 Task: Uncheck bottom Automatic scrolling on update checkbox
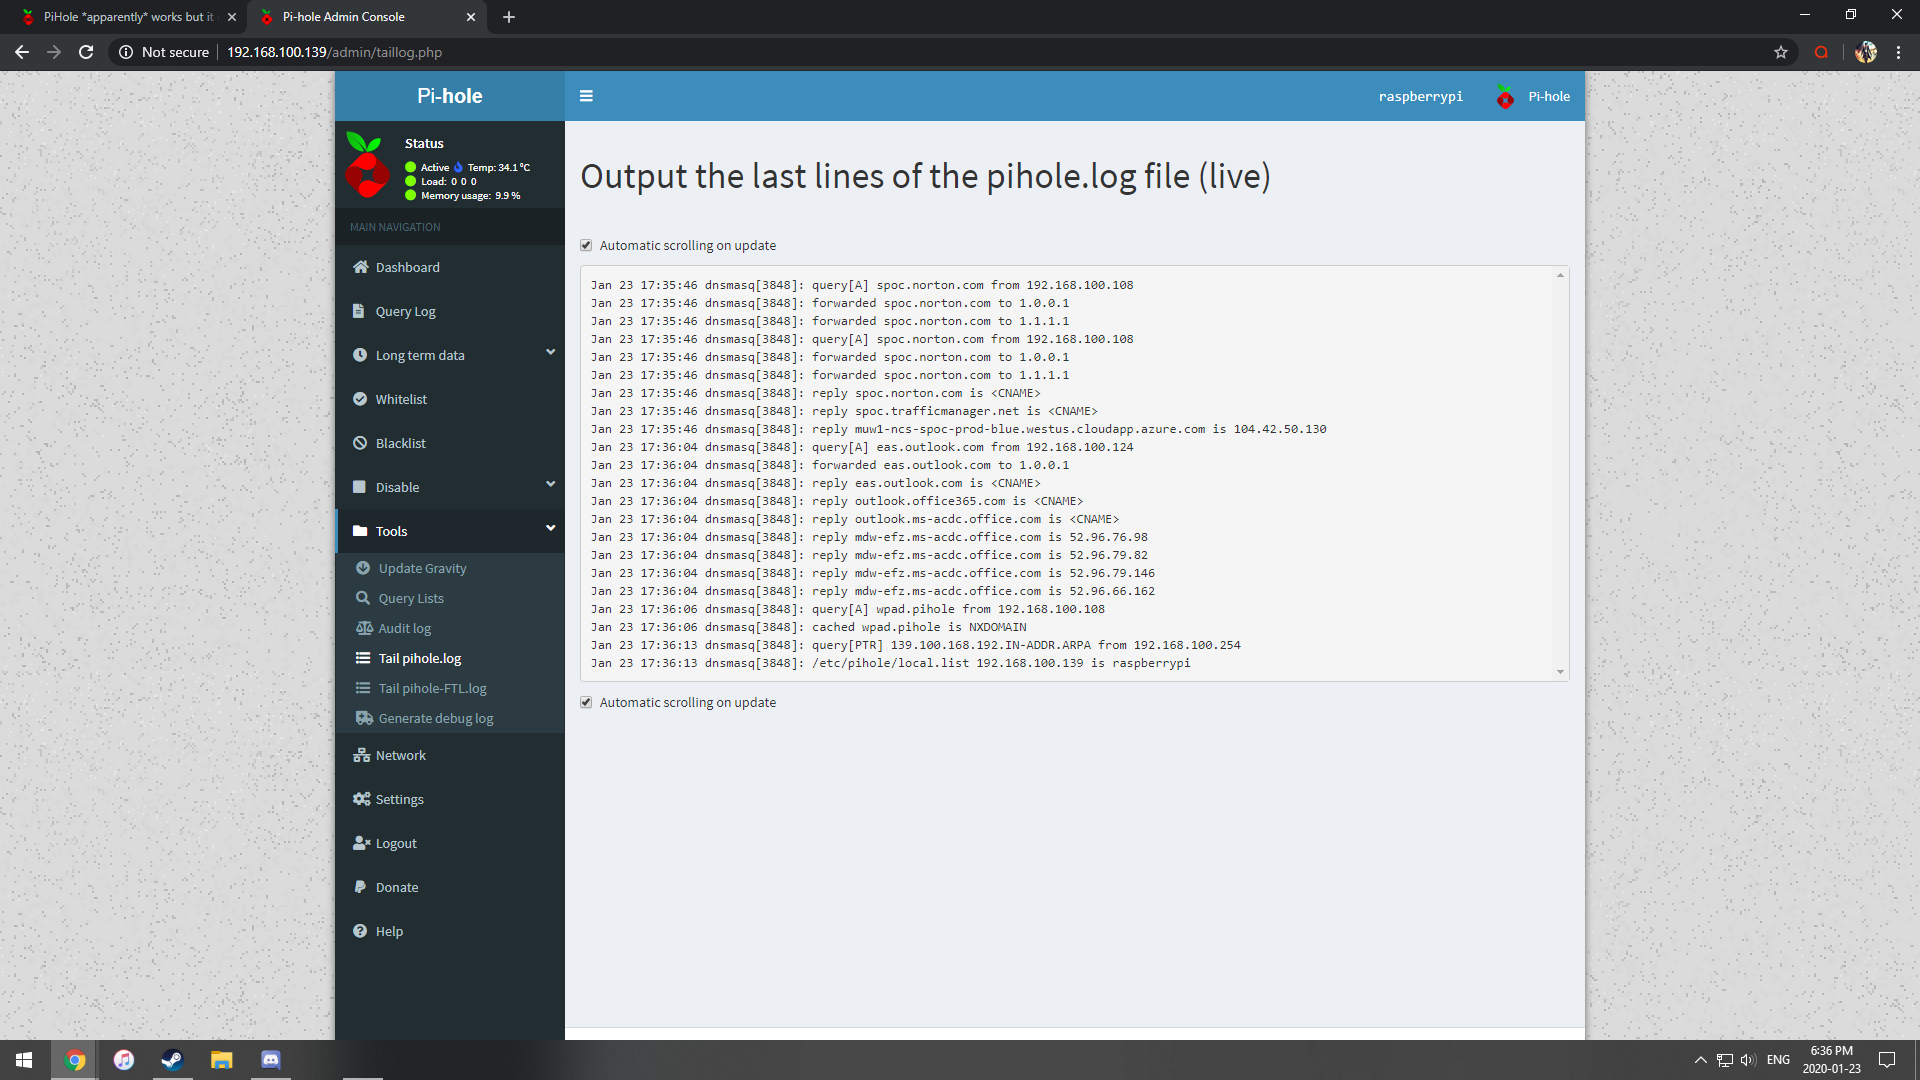click(x=586, y=702)
